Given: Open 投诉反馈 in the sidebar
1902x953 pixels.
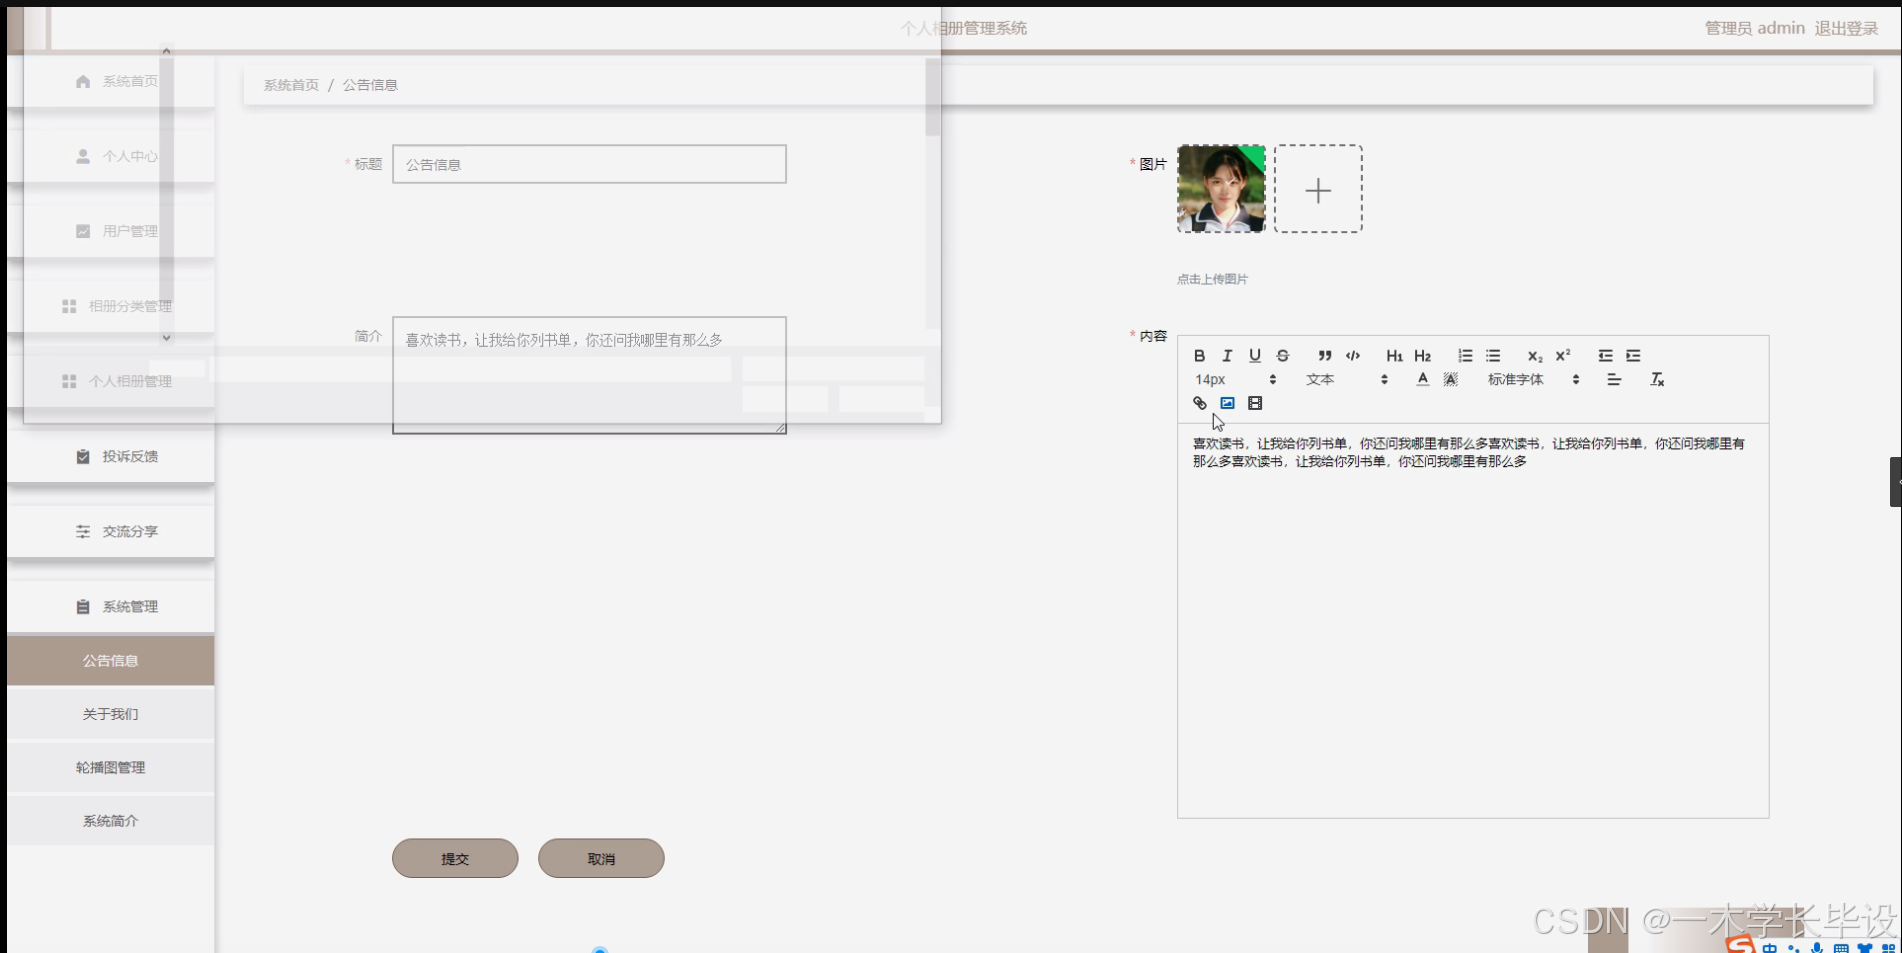Looking at the screenshot, I should point(111,456).
